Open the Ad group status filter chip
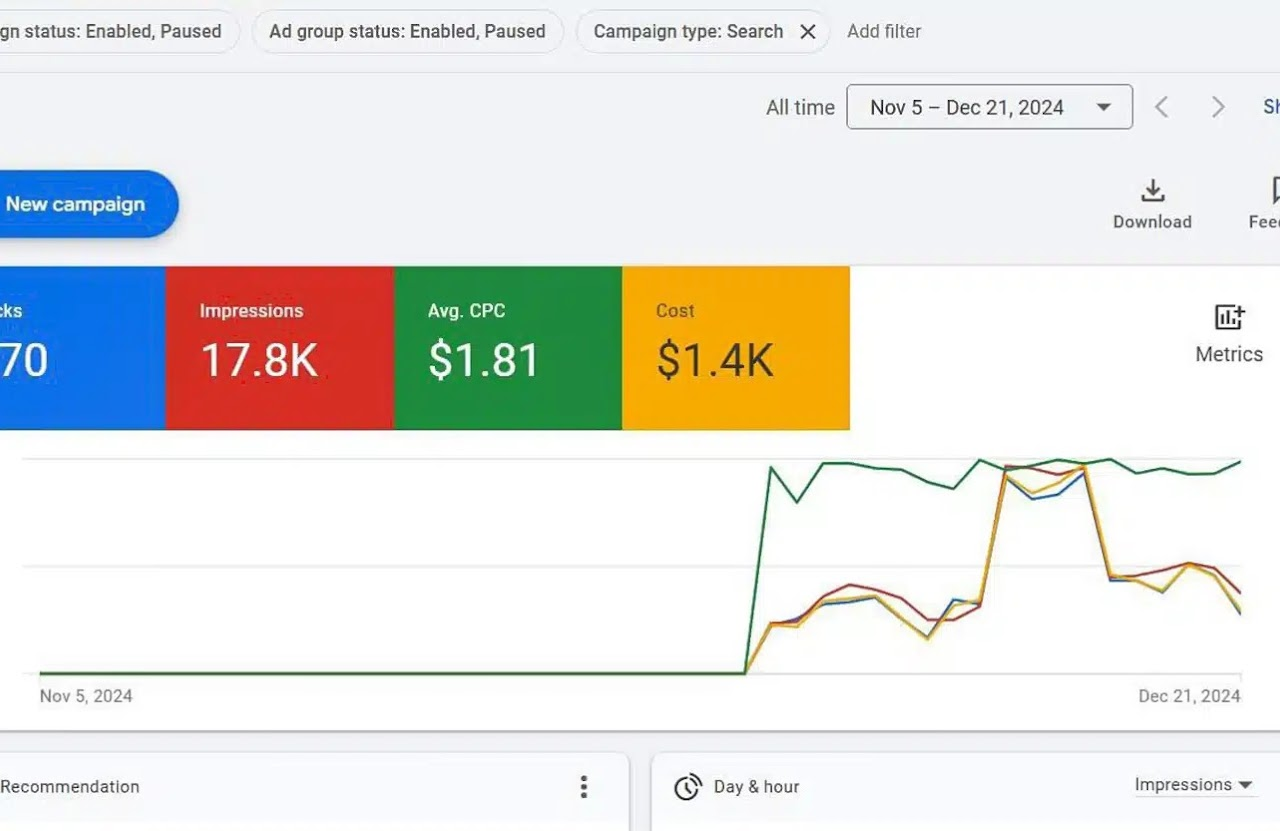This screenshot has height=831, width=1280. pyautogui.click(x=407, y=32)
